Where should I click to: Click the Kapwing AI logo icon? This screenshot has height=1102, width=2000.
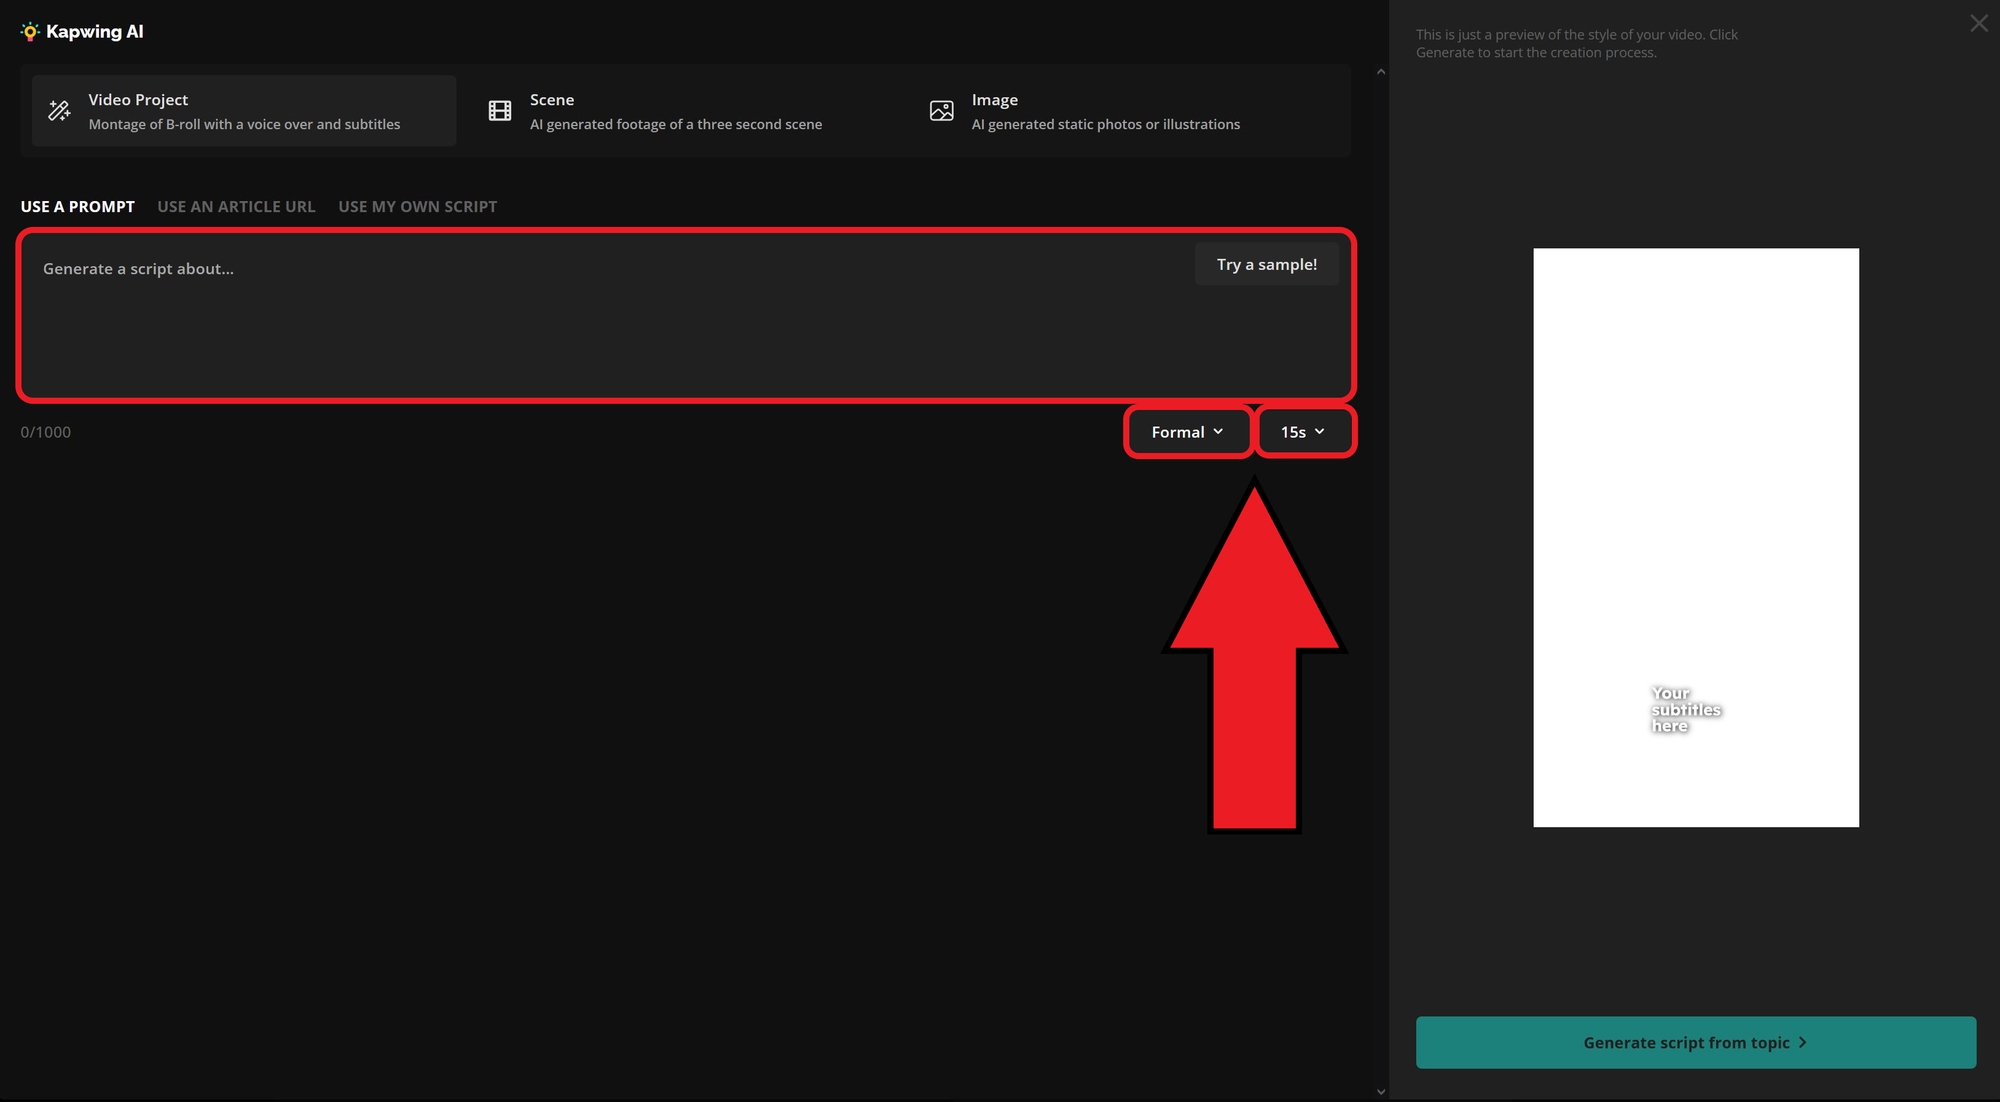click(x=31, y=31)
